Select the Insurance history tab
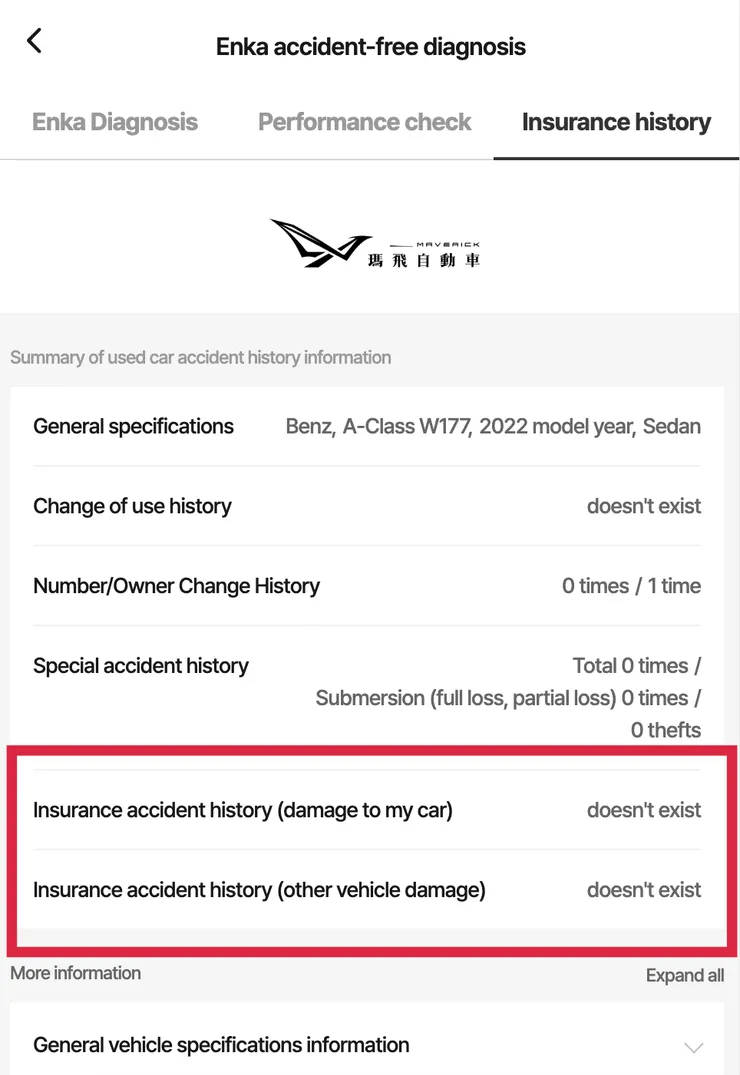740x1075 pixels. coord(616,122)
